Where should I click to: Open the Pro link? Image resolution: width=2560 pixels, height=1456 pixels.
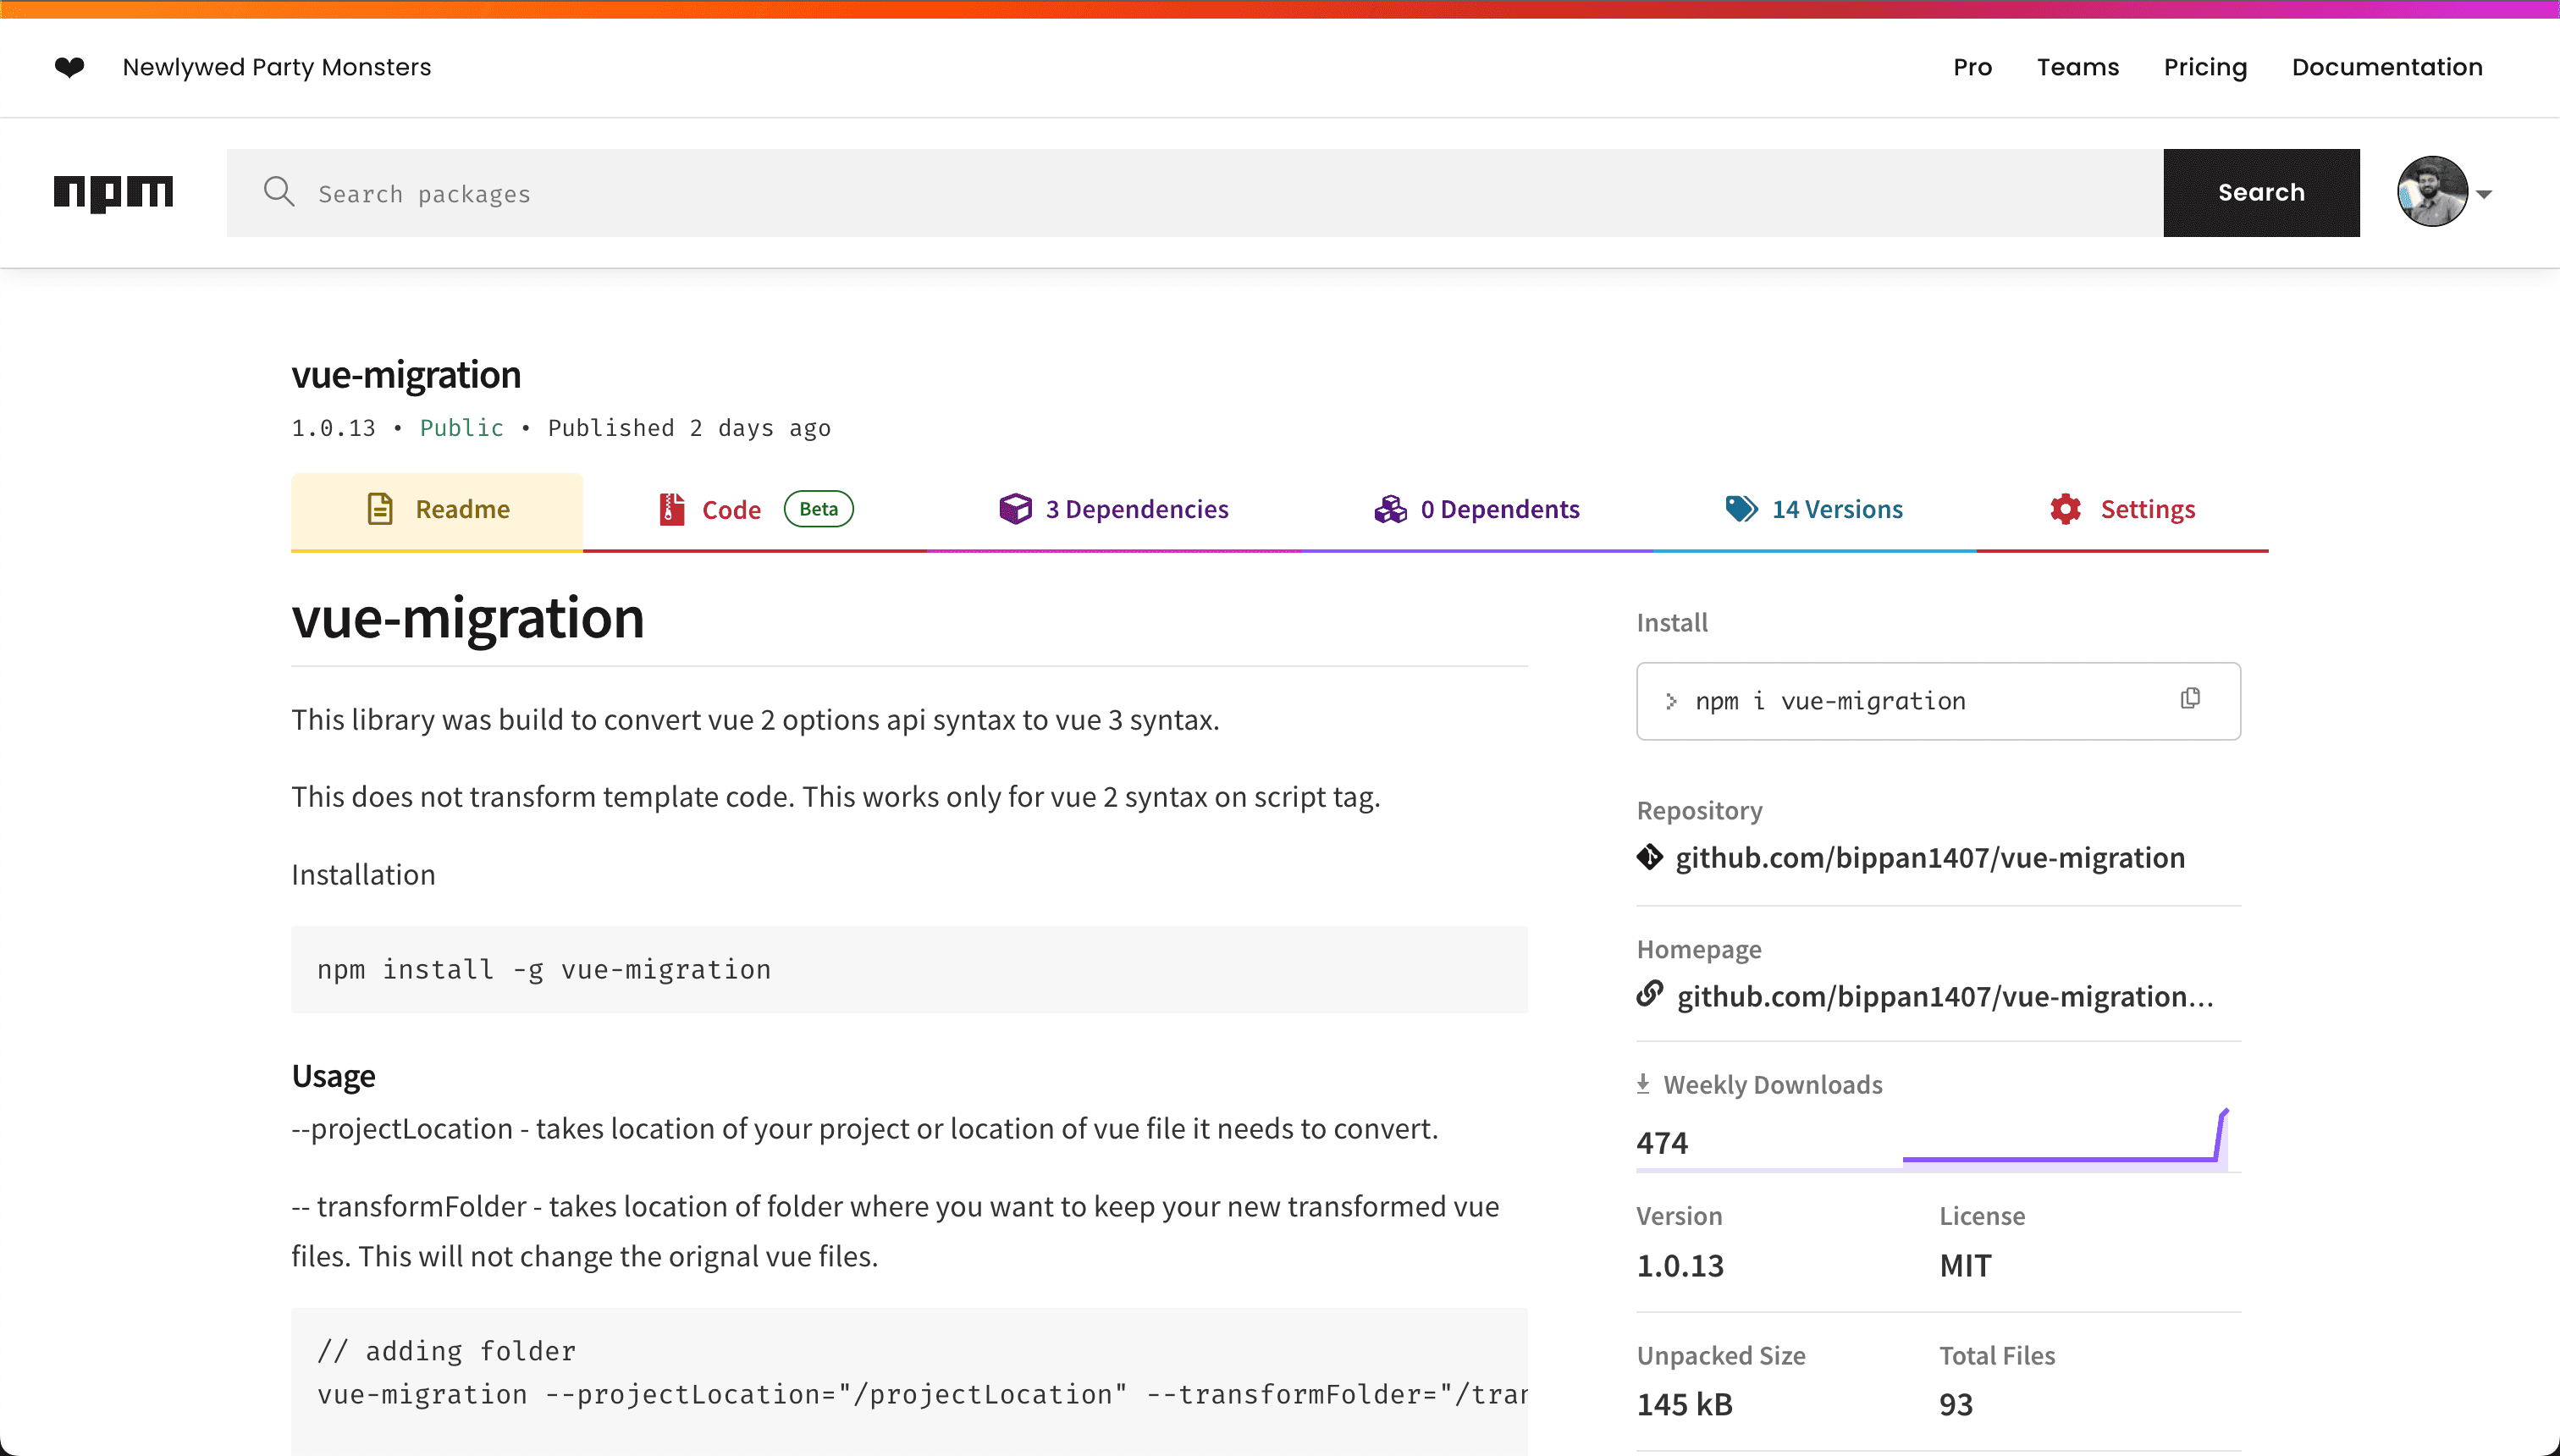point(1972,67)
